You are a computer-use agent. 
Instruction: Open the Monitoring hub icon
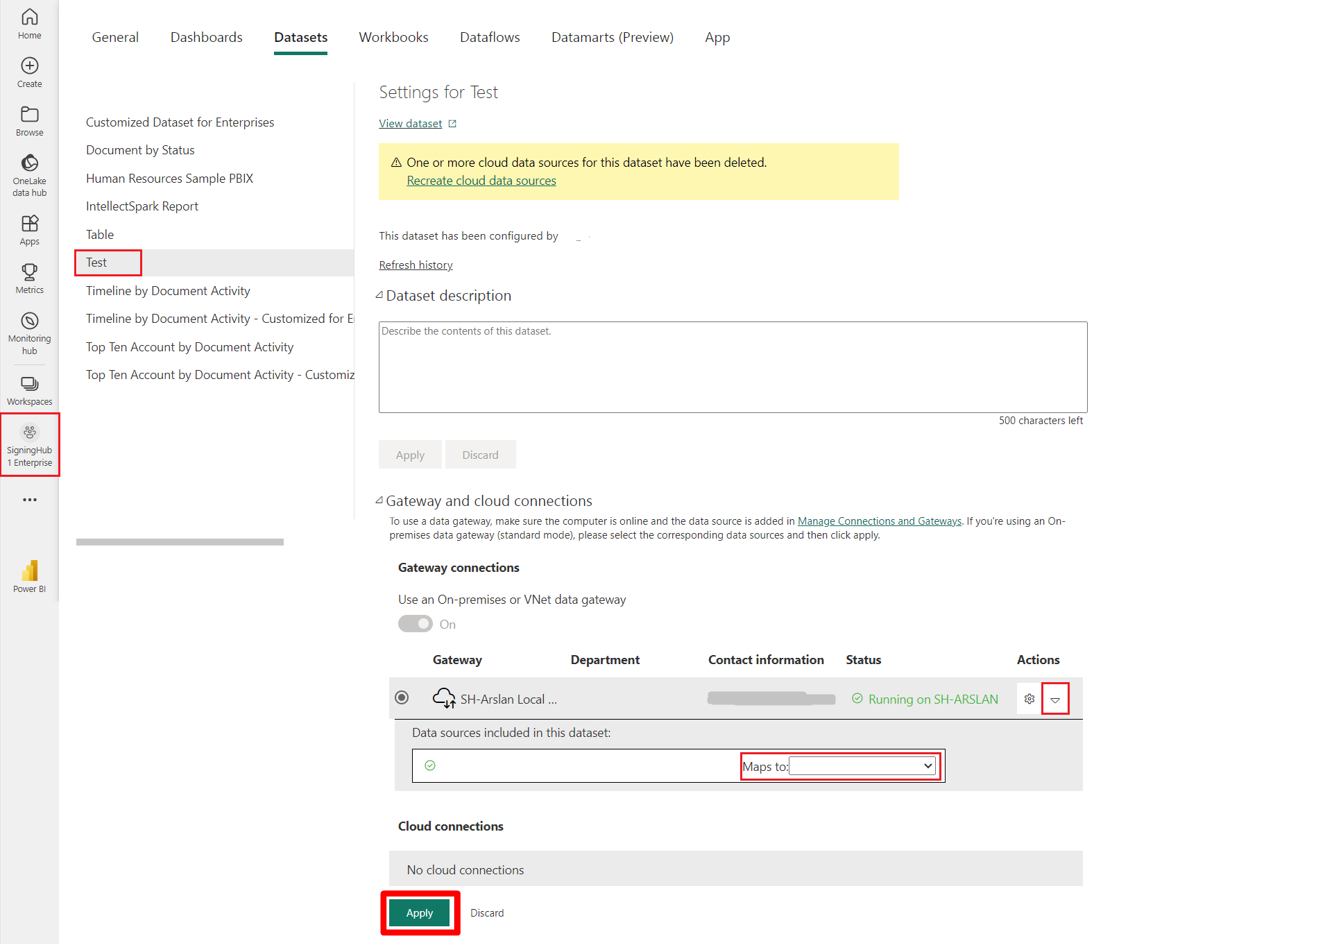[29, 321]
